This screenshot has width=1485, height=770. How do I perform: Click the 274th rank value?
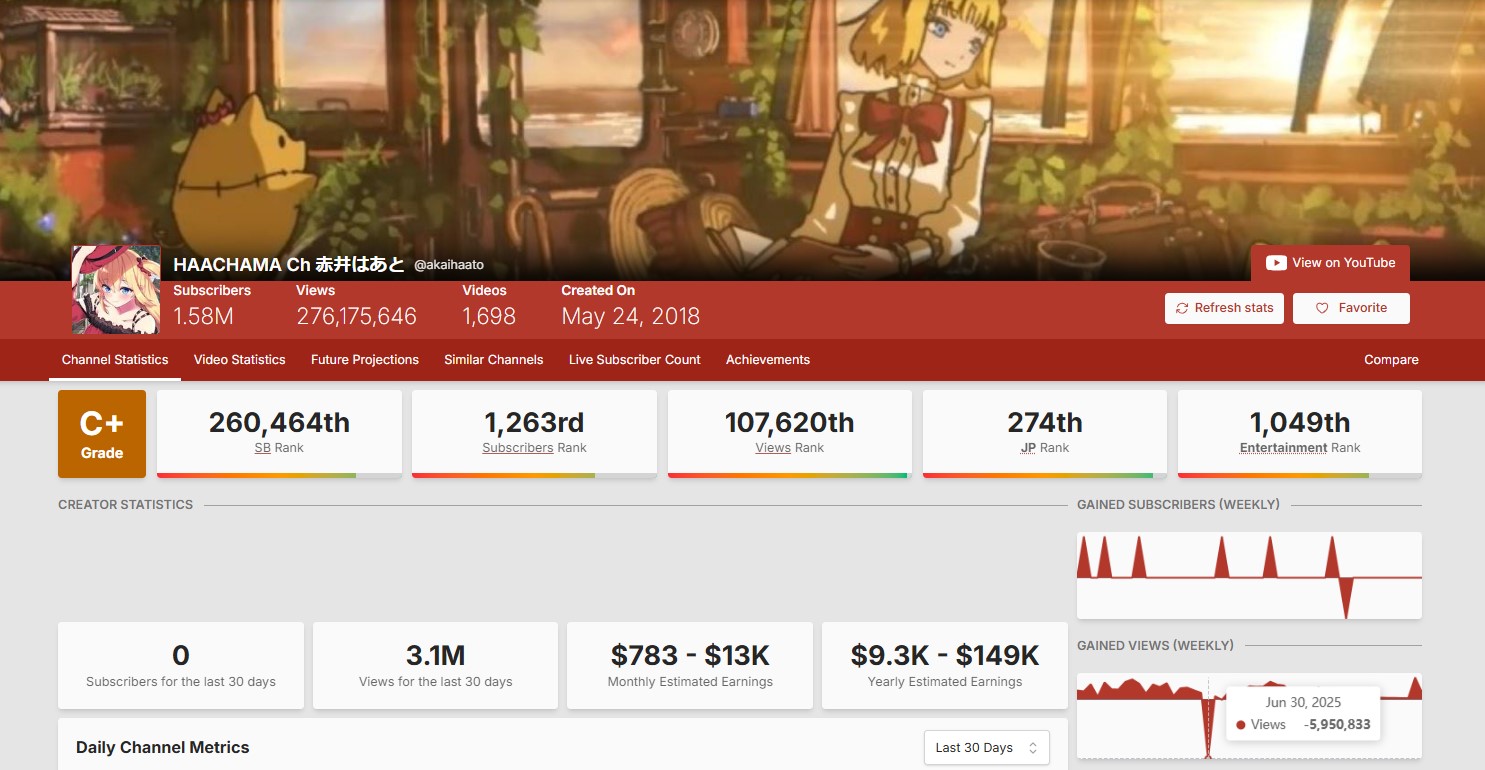coord(1045,423)
